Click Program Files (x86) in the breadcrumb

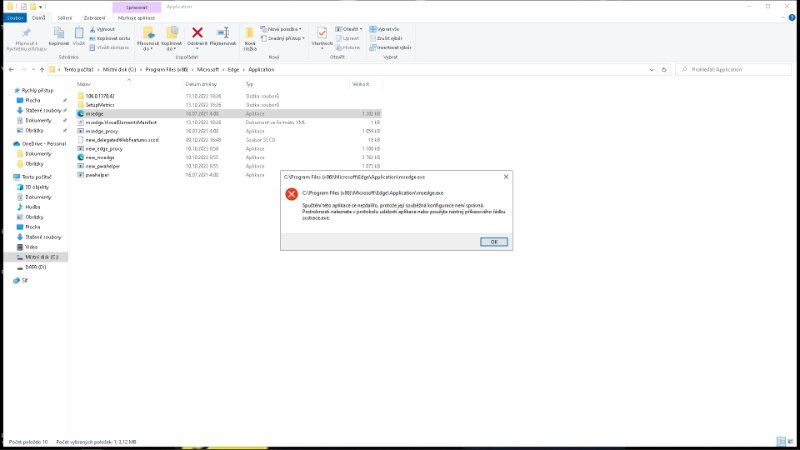coord(166,69)
